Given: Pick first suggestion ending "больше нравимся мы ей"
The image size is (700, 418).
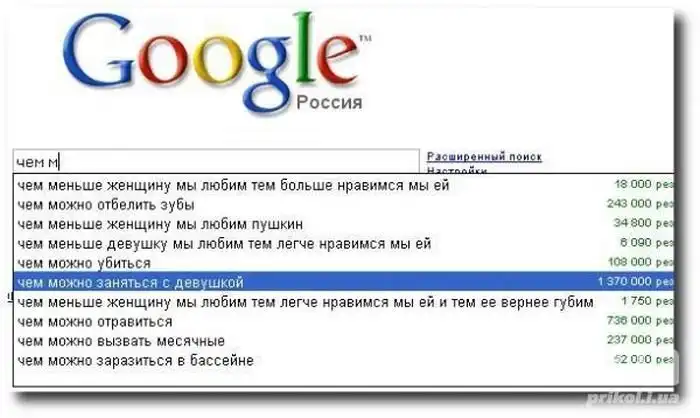Looking at the screenshot, I should coord(234,185).
